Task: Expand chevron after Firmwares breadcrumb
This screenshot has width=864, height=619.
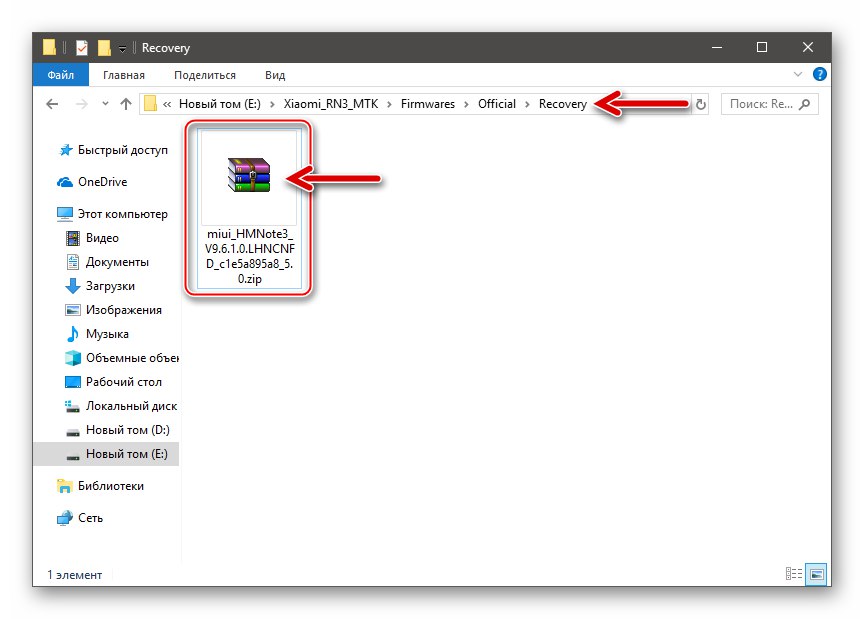Action: coord(466,104)
